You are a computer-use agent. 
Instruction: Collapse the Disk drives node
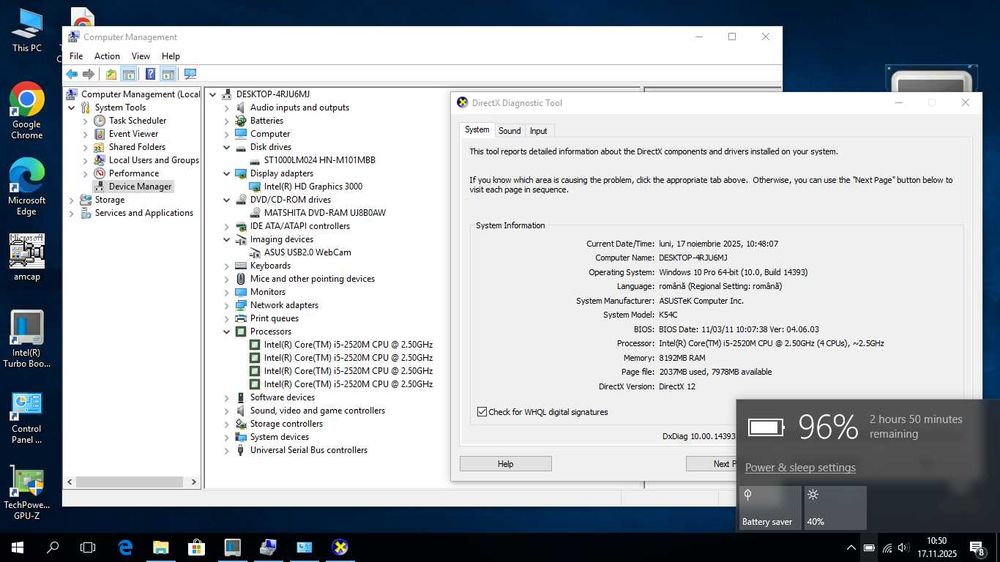pos(226,147)
